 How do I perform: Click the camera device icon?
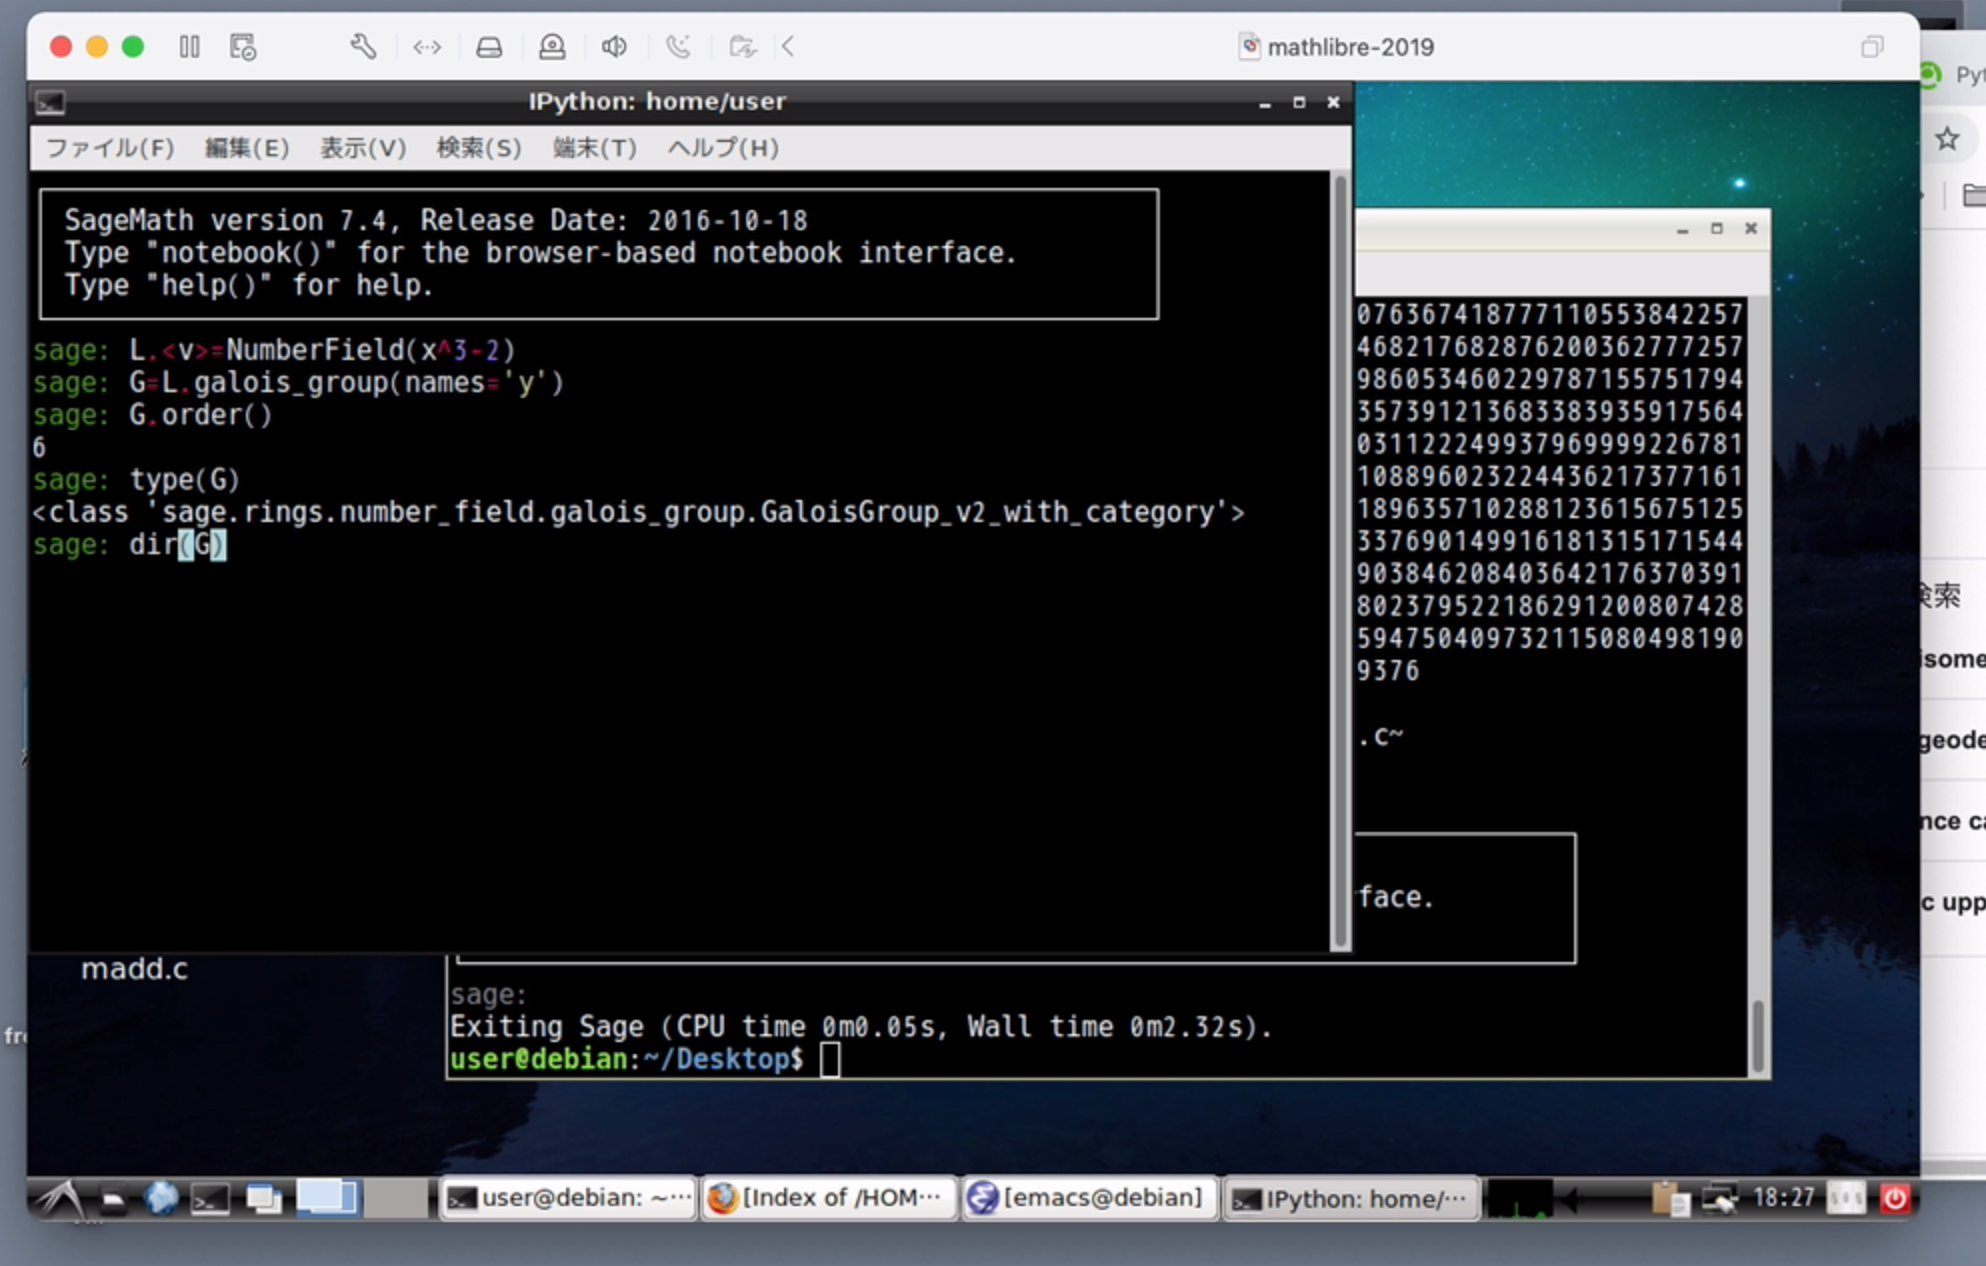(552, 47)
